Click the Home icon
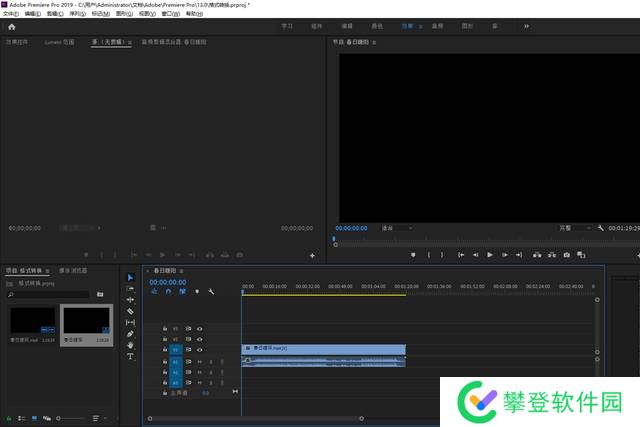Image resolution: width=640 pixels, height=427 pixels. 11,27
